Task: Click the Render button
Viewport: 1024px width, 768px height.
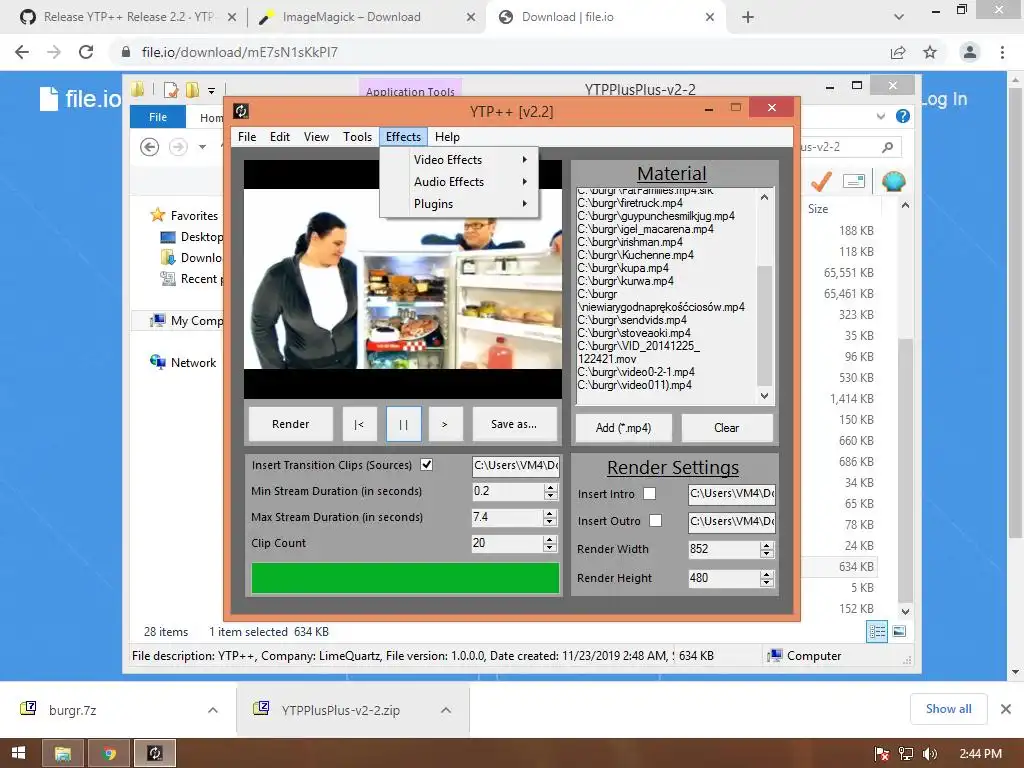Action: 291,424
